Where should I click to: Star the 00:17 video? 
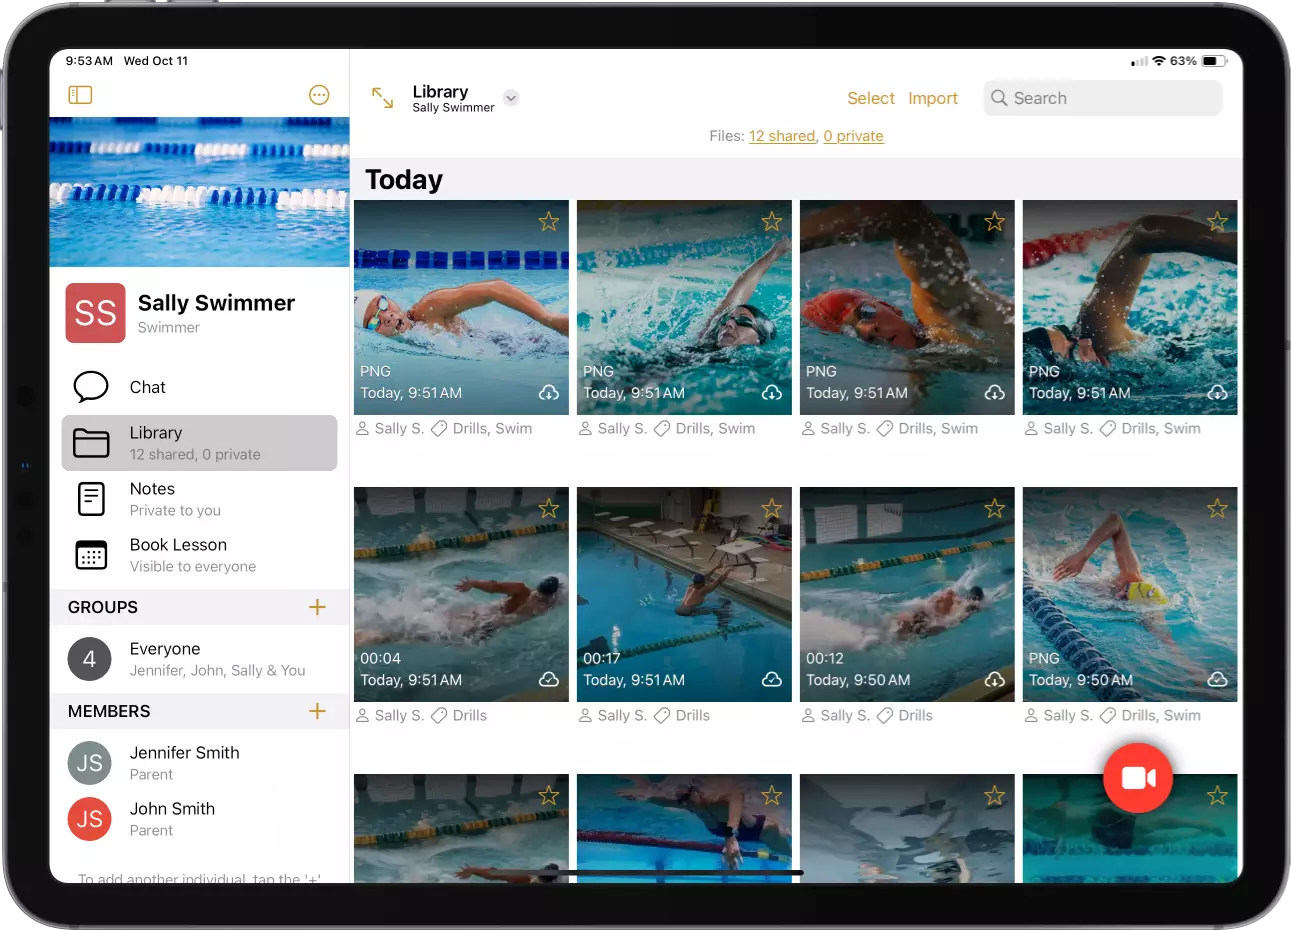click(772, 508)
